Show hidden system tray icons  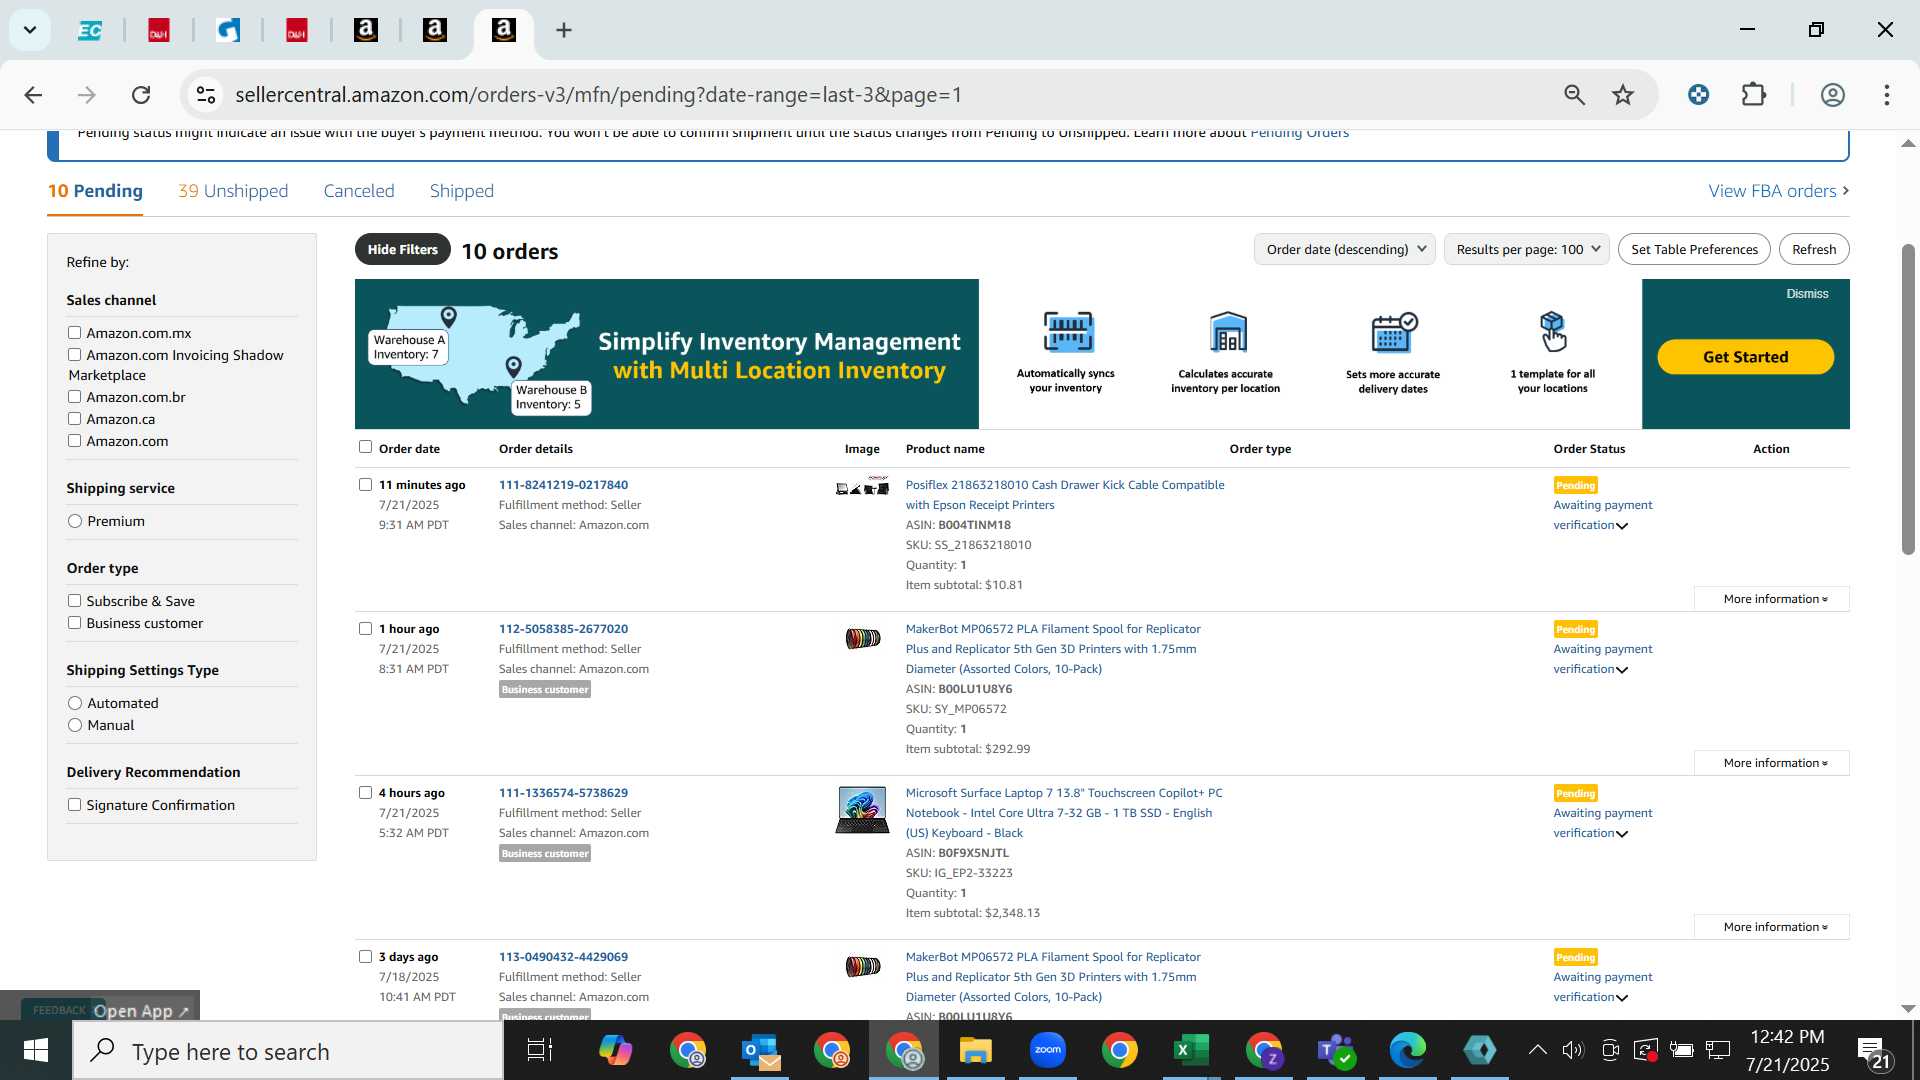click(x=1538, y=1050)
